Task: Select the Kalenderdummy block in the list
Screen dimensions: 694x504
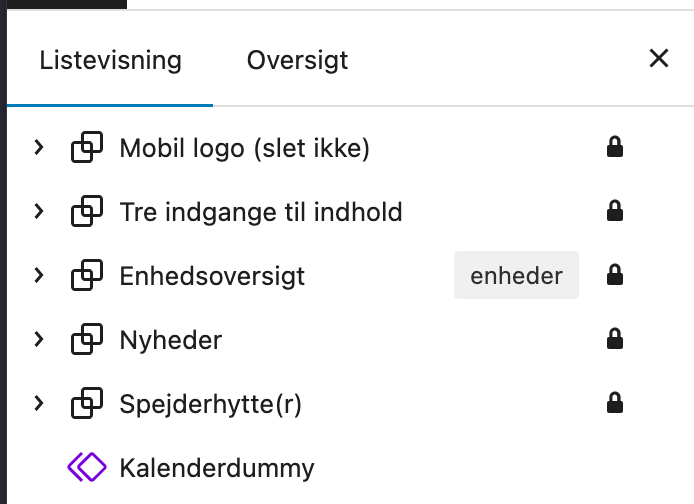Action: (216, 467)
